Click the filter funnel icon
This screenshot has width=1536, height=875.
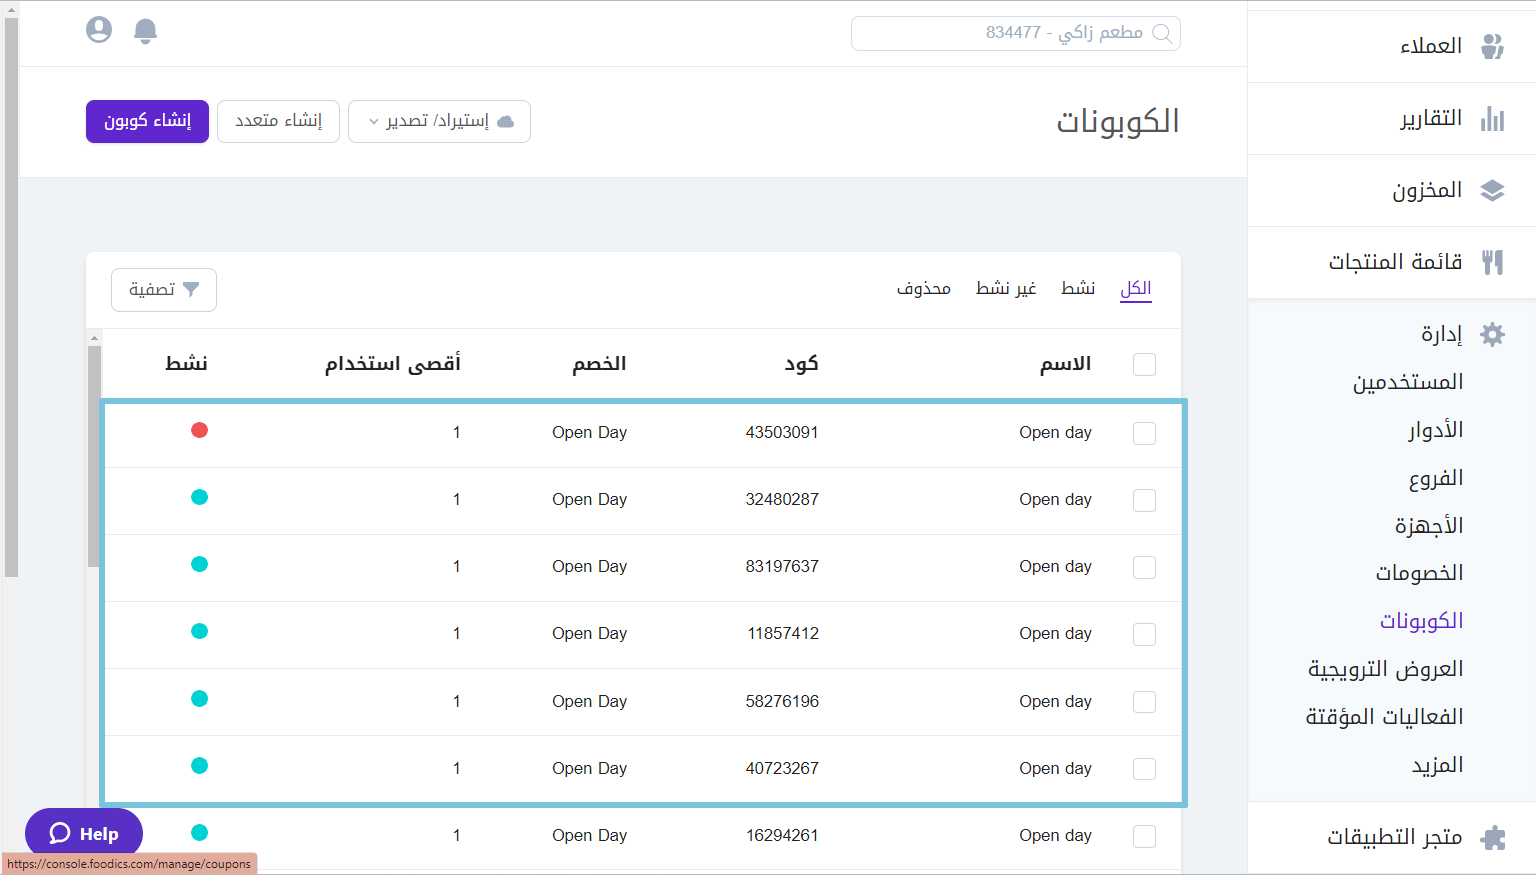(x=191, y=289)
